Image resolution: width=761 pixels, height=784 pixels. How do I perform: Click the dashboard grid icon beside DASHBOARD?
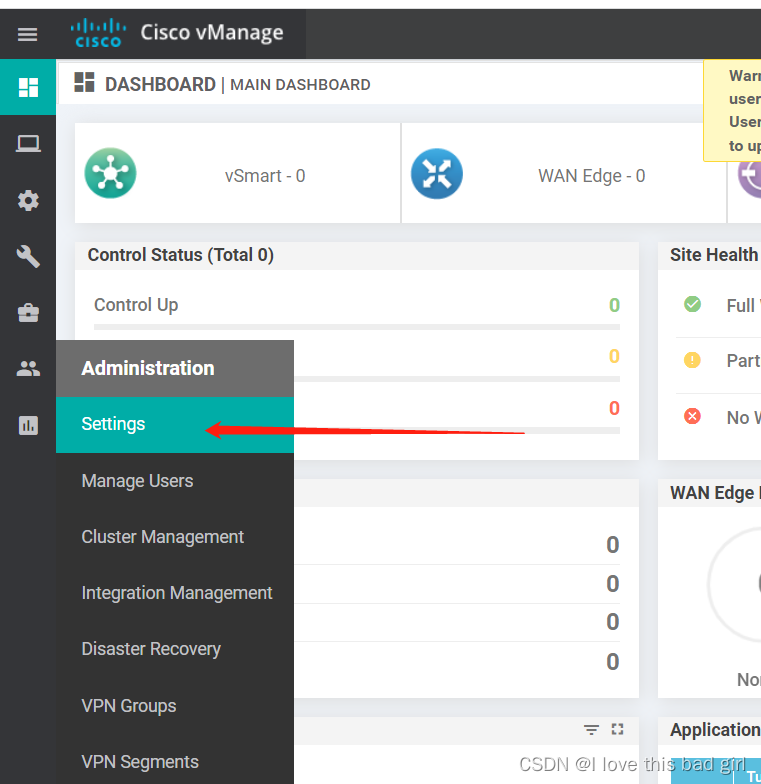(x=84, y=82)
